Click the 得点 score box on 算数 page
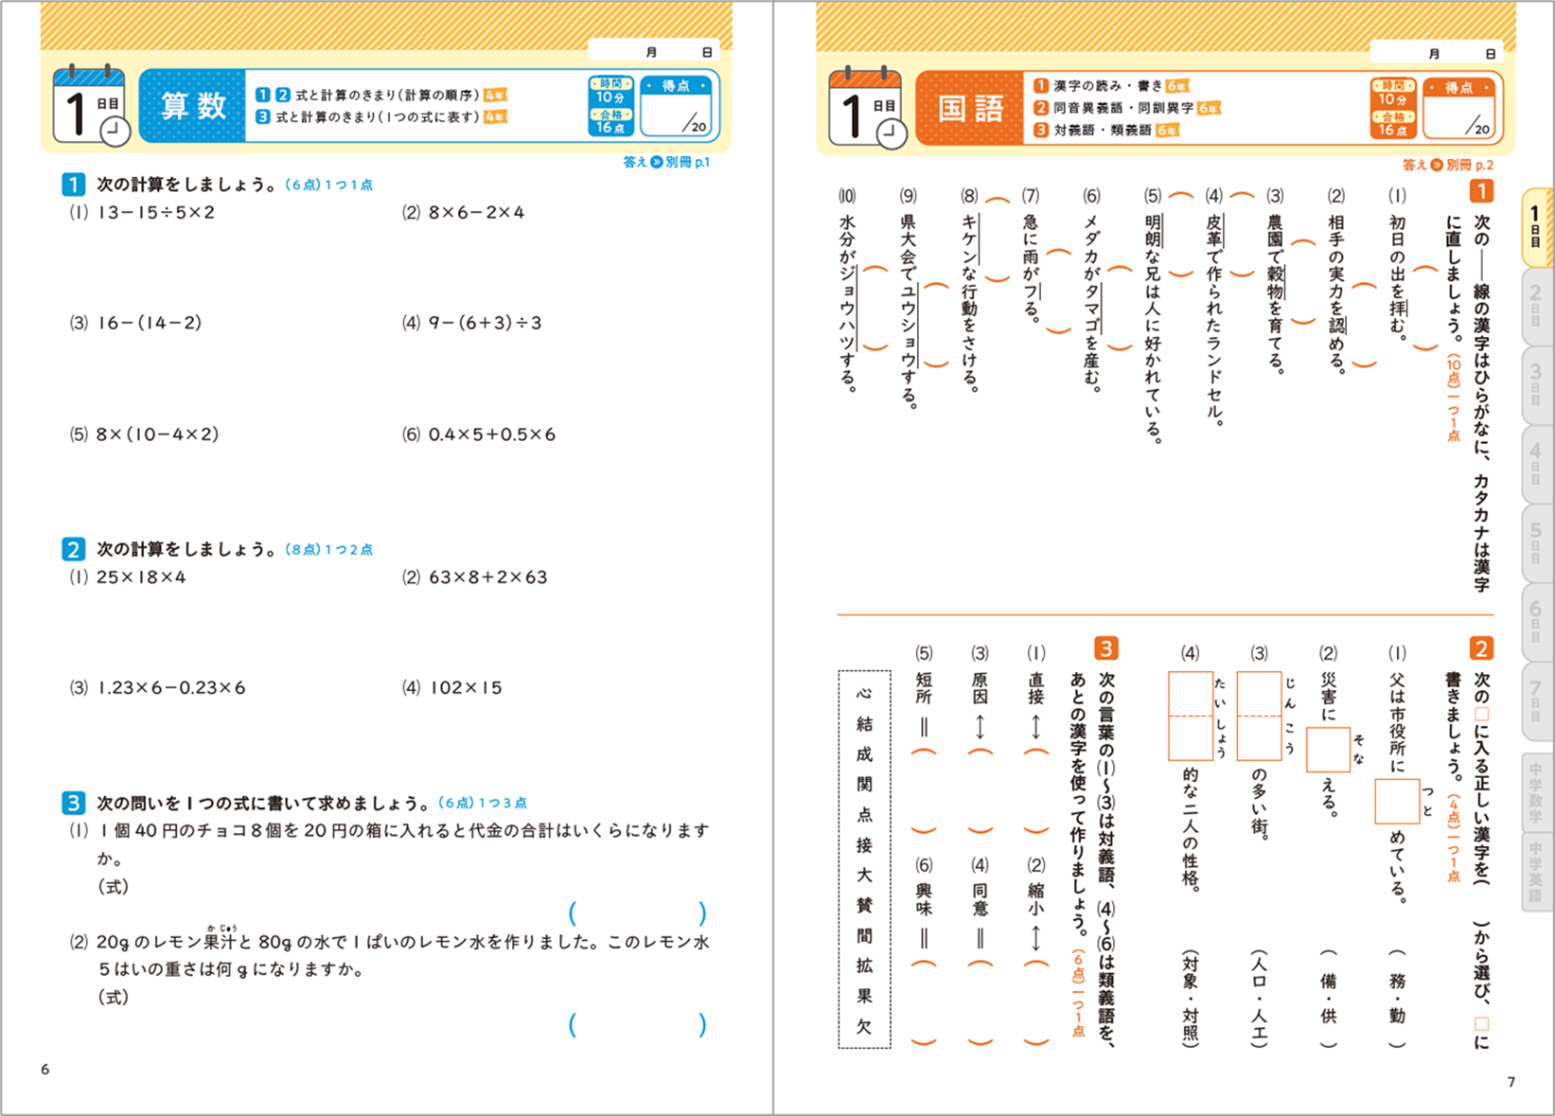1555x1116 pixels. pyautogui.click(x=677, y=106)
